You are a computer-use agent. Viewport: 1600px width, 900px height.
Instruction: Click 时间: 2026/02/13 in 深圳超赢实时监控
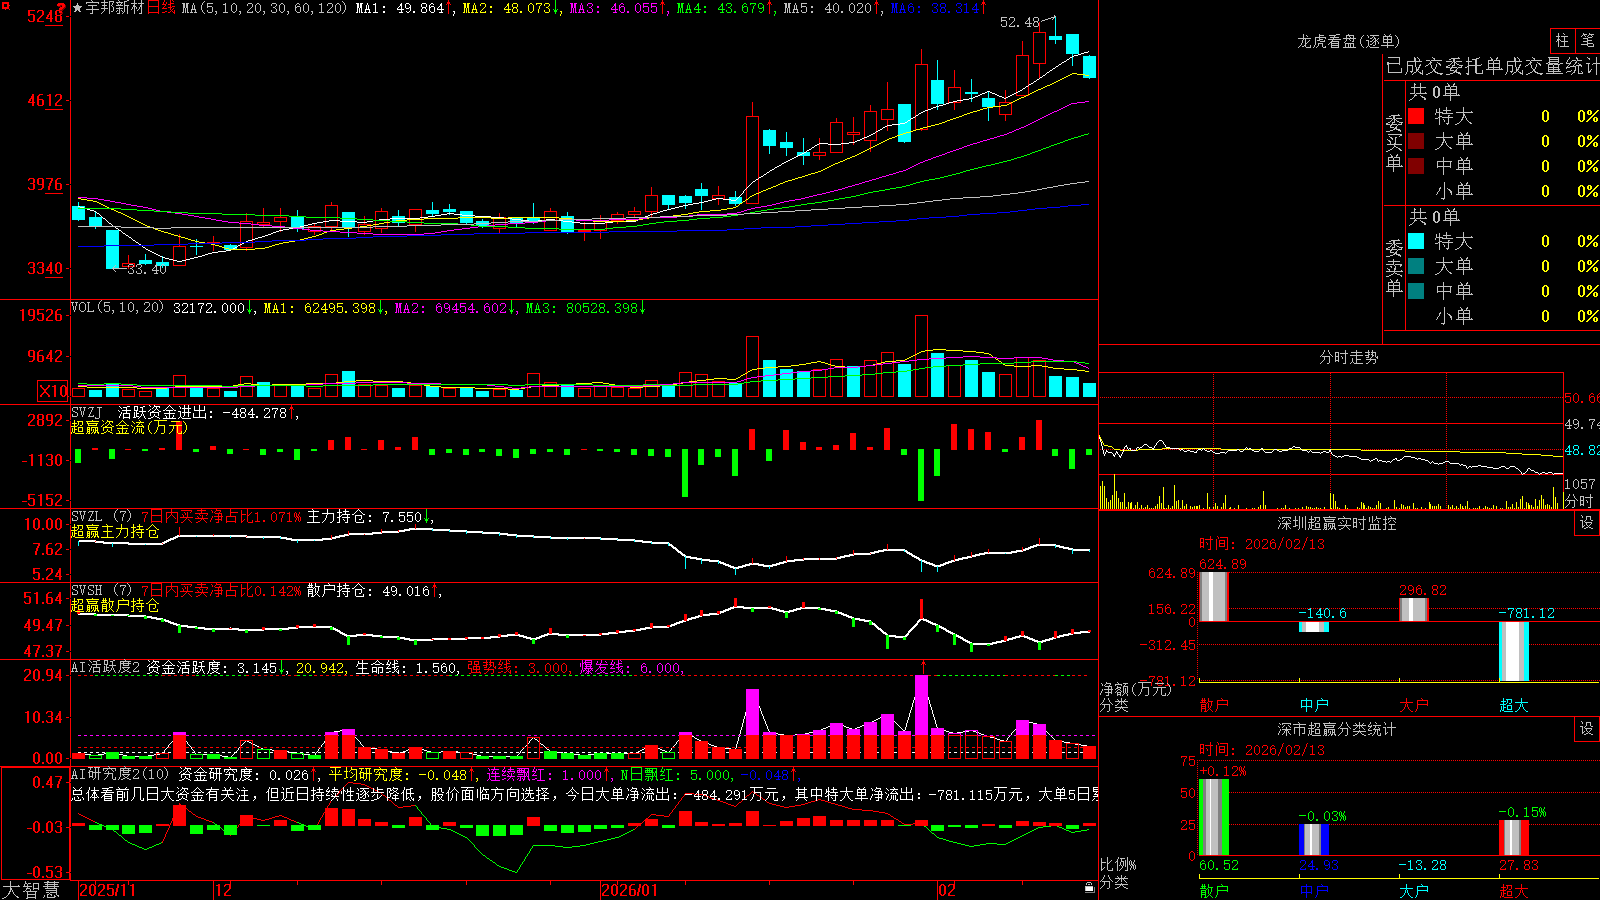[1262, 544]
